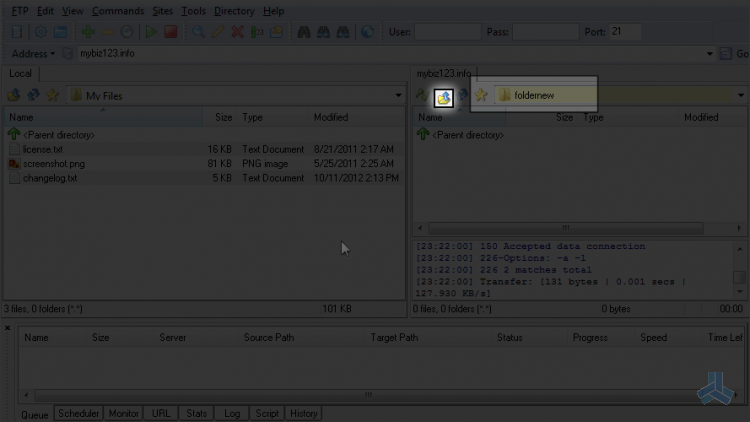This screenshot has width=750, height=422.
Task: Go up a folder in Local pane
Action: [14, 95]
